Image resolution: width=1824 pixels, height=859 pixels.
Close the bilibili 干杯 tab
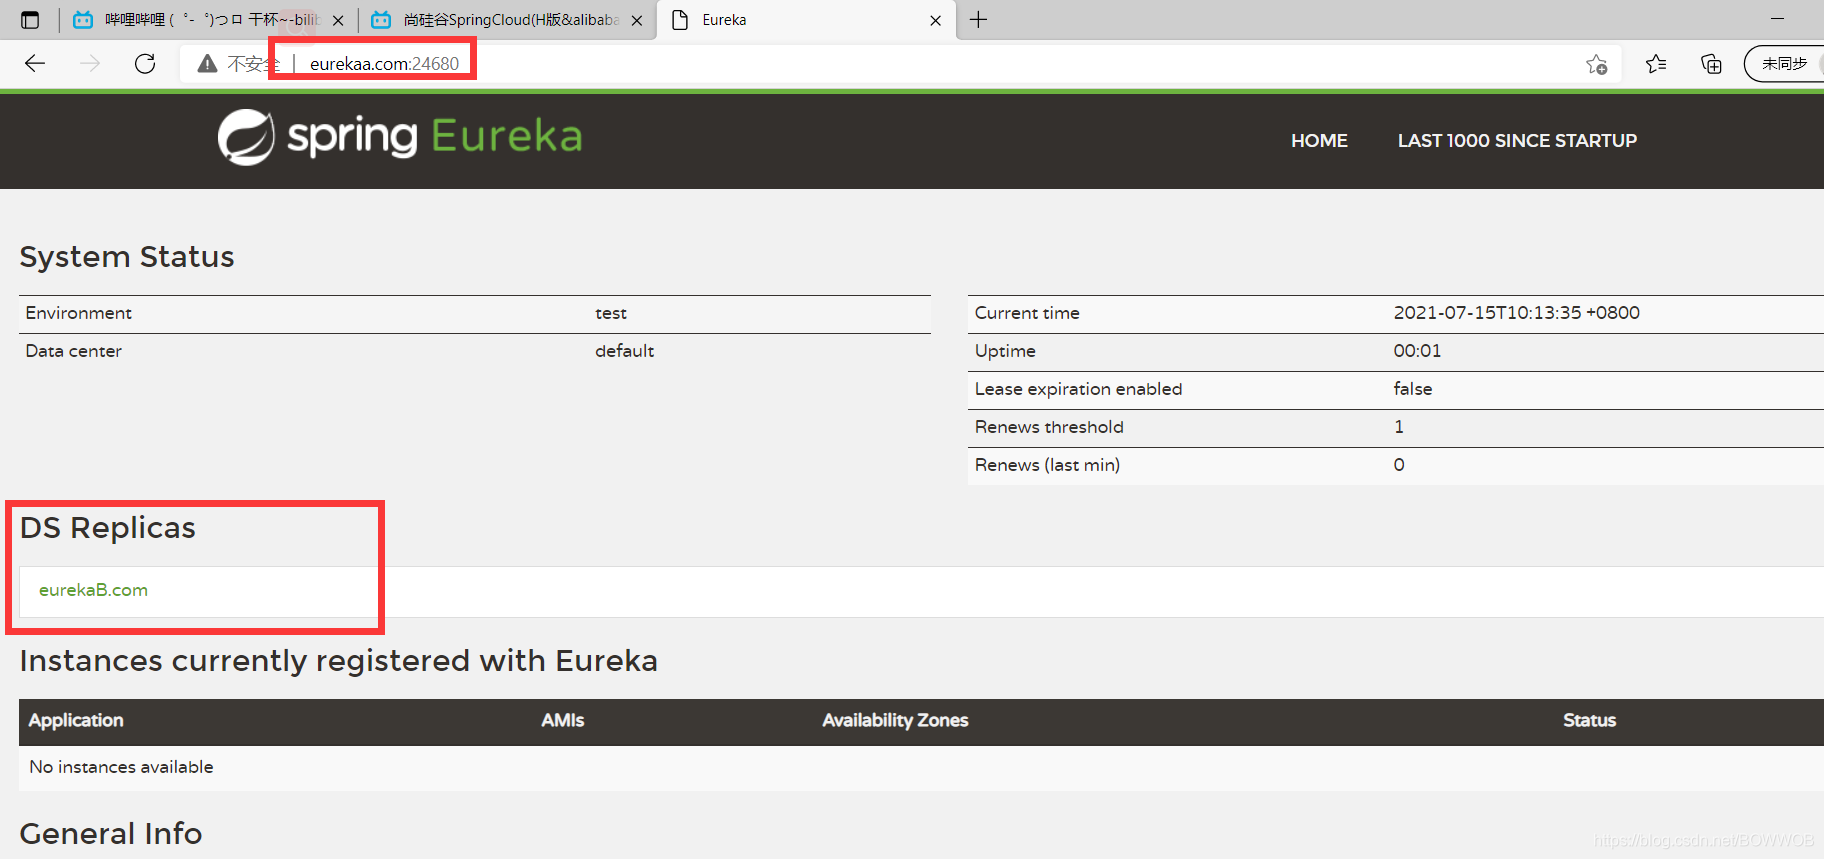tap(338, 20)
